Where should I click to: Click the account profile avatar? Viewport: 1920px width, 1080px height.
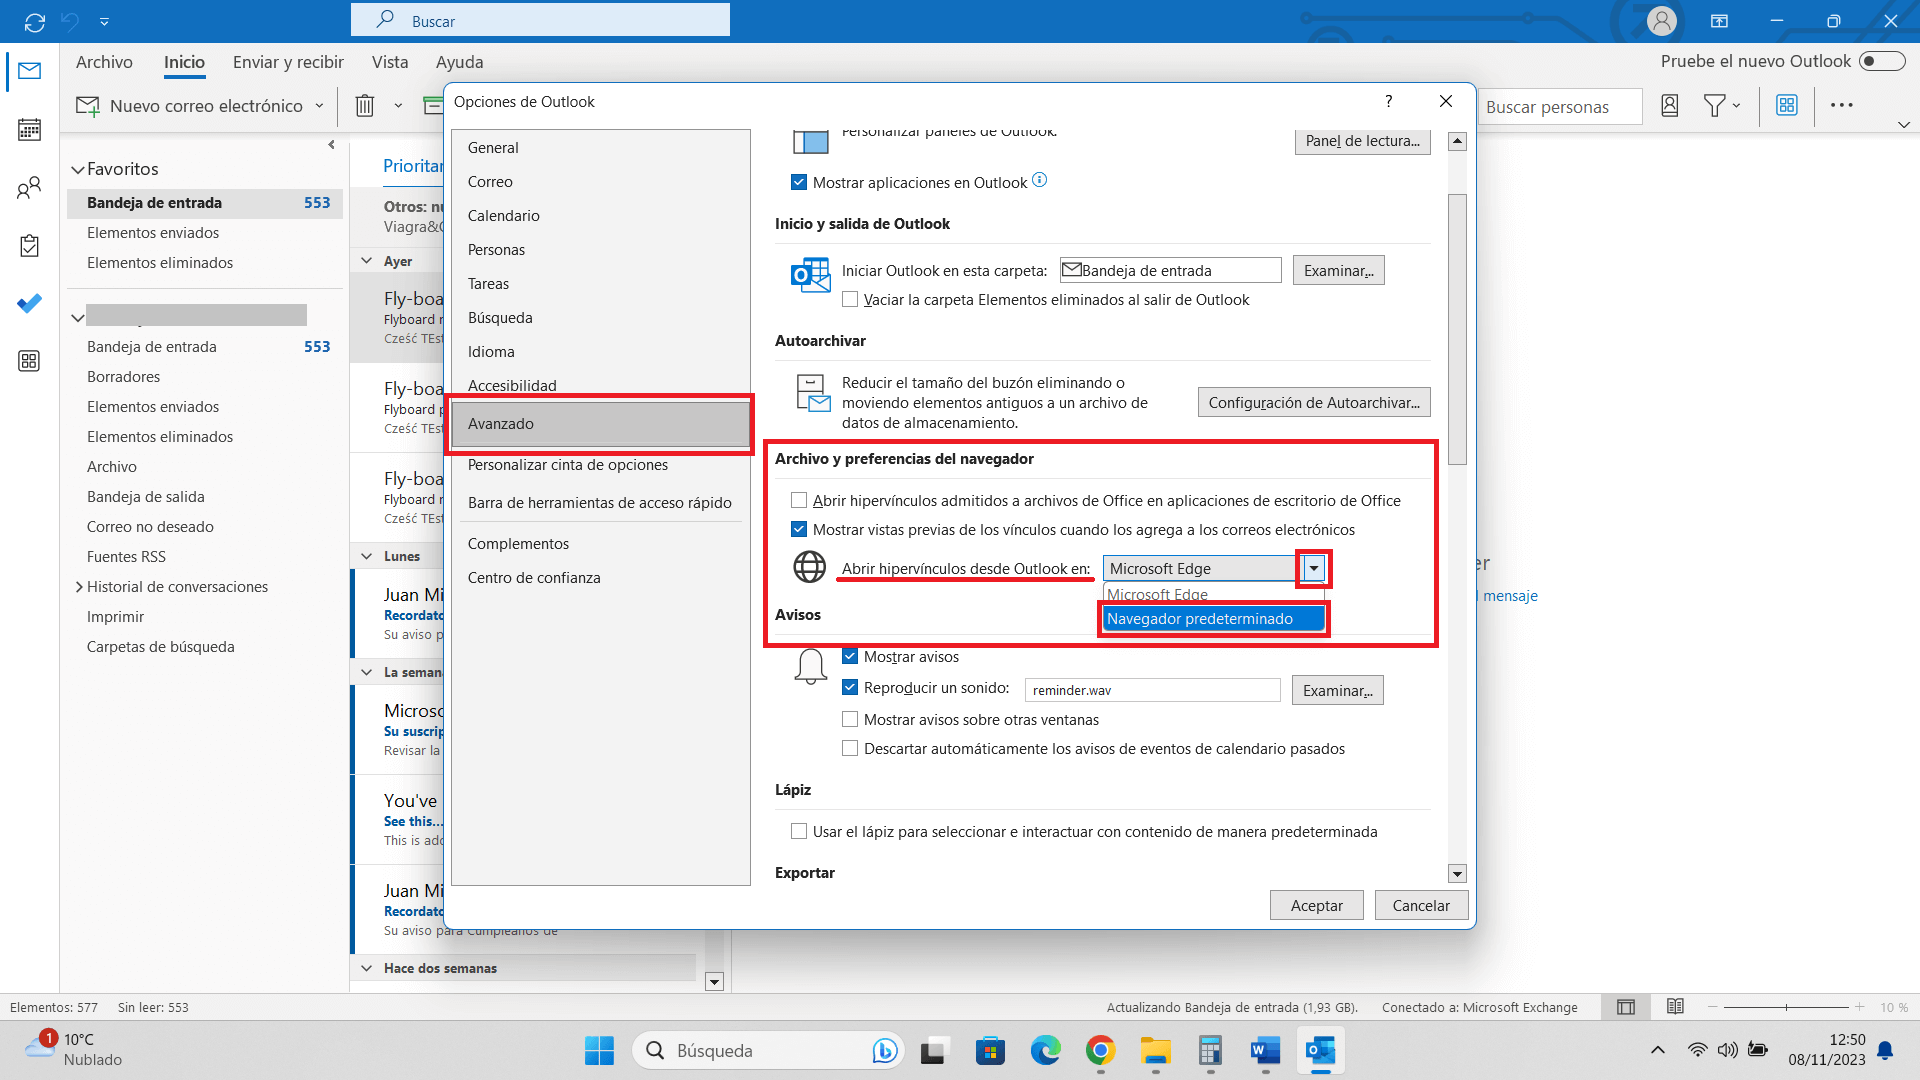tap(1662, 21)
